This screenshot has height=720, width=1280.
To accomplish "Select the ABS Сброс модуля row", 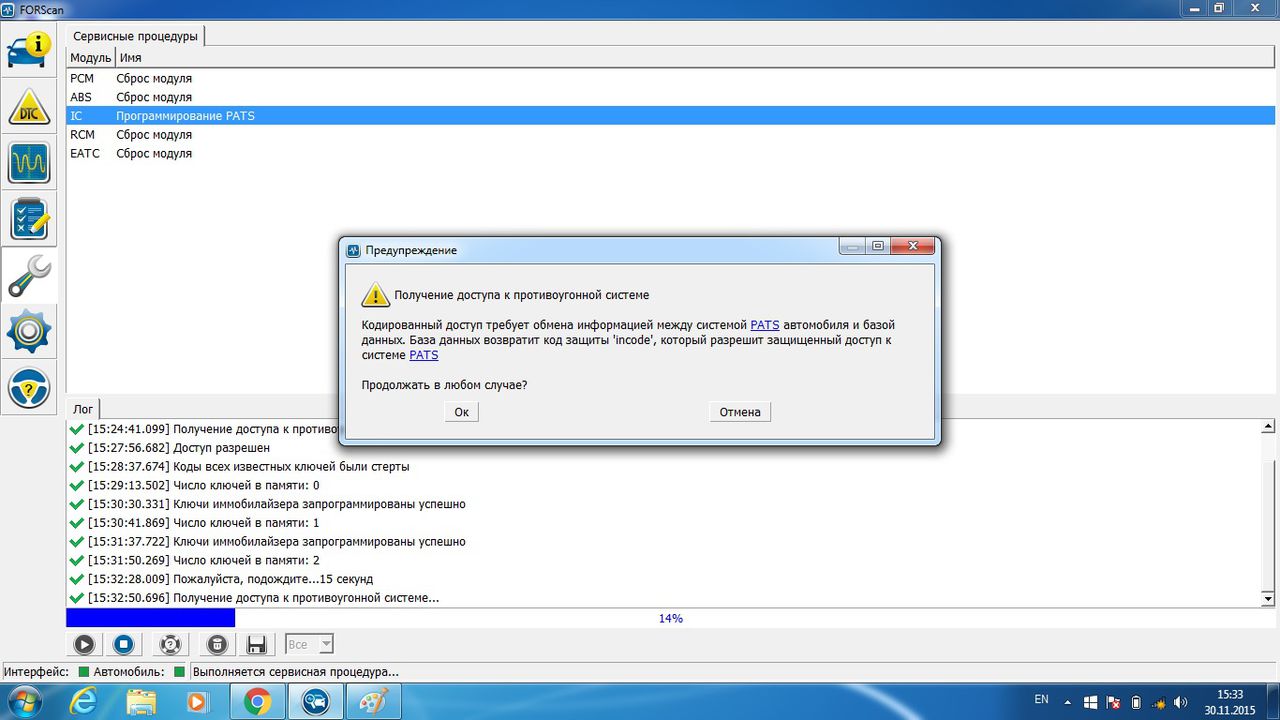I will click(x=671, y=97).
